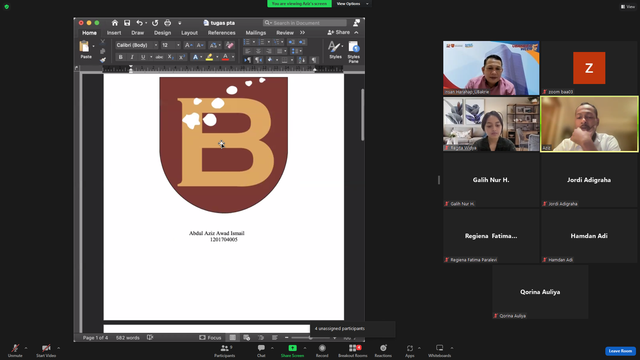Open the Styles gallery
Image resolution: width=640 pixels, height=360 pixels.
(335, 50)
